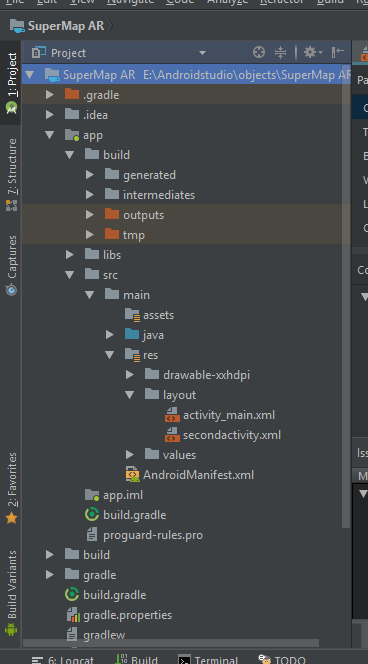Expand the tmp folder

click(89, 235)
